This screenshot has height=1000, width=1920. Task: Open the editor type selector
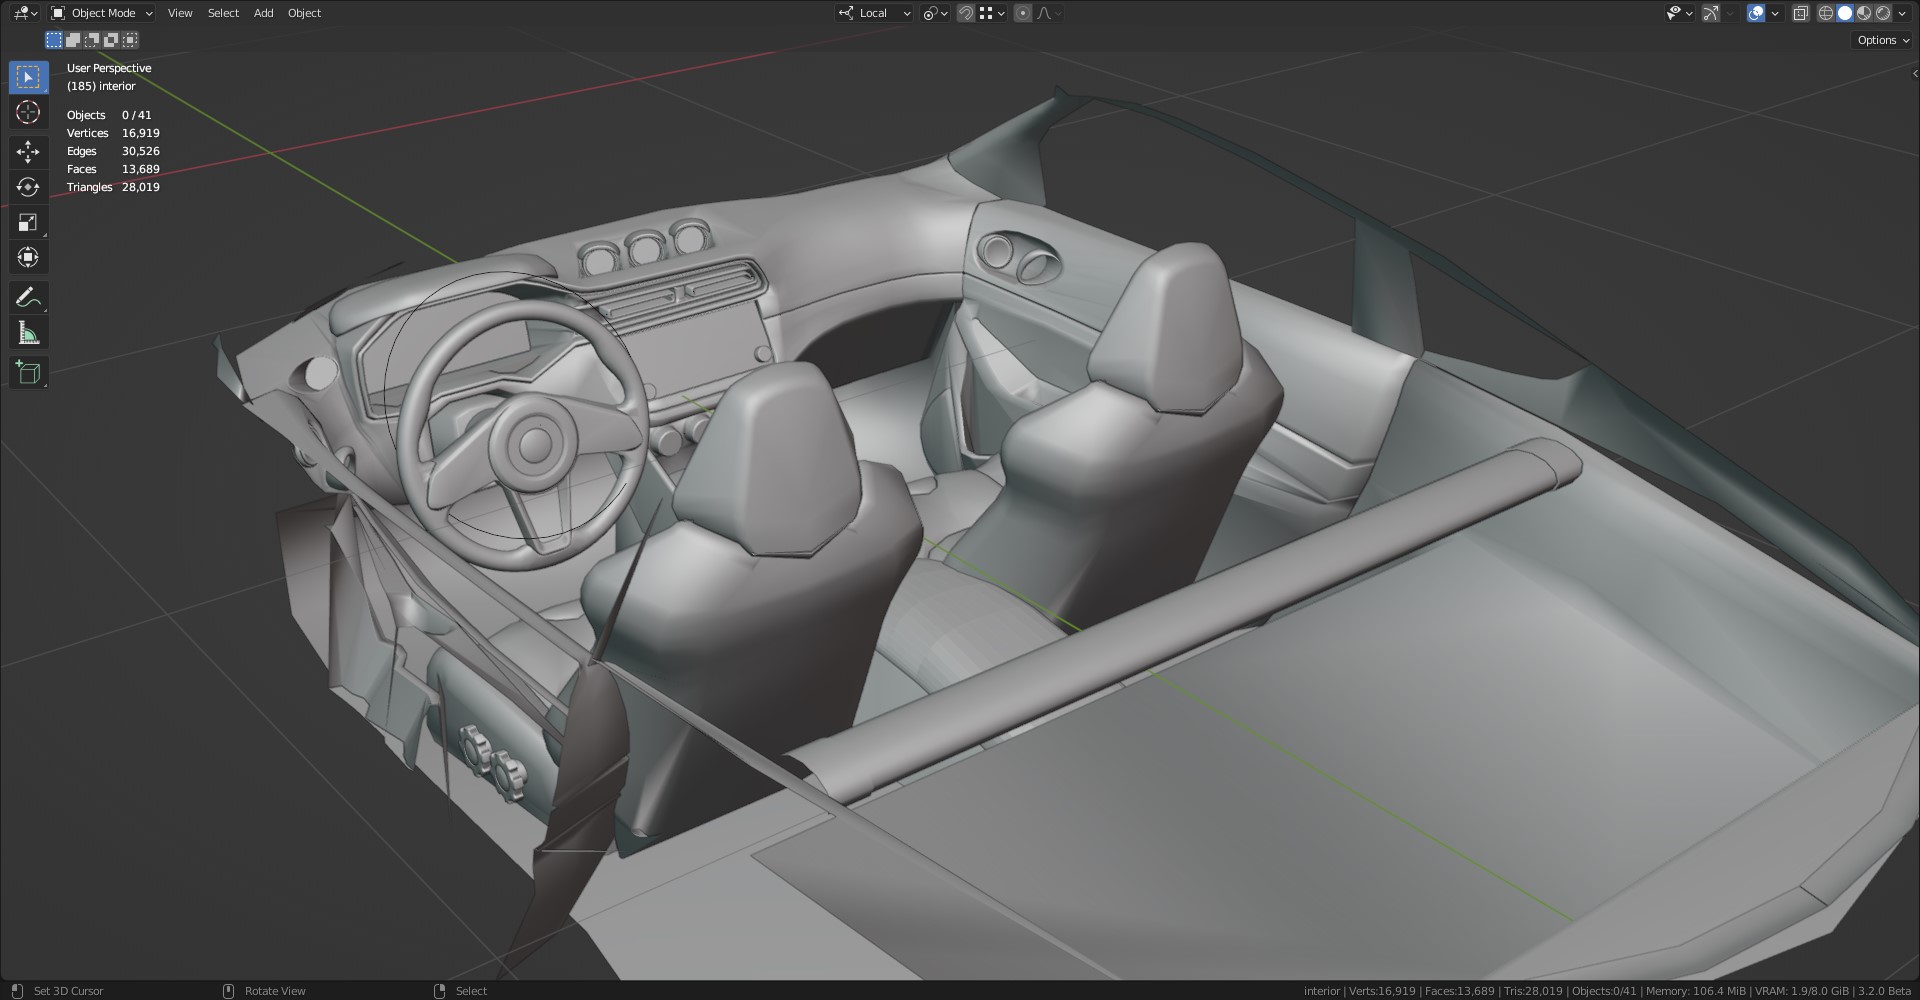[26, 13]
